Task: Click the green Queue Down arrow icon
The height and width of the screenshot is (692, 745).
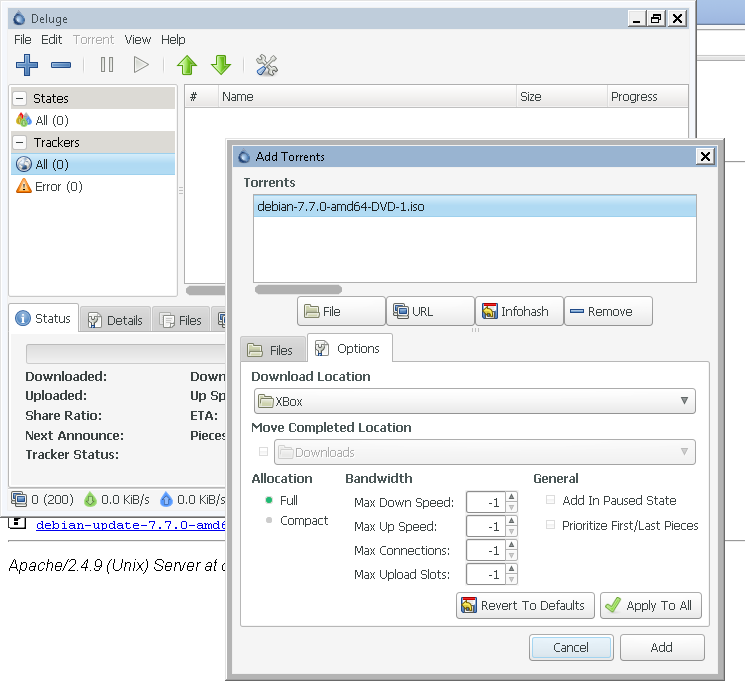Action: [x=221, y=65]
